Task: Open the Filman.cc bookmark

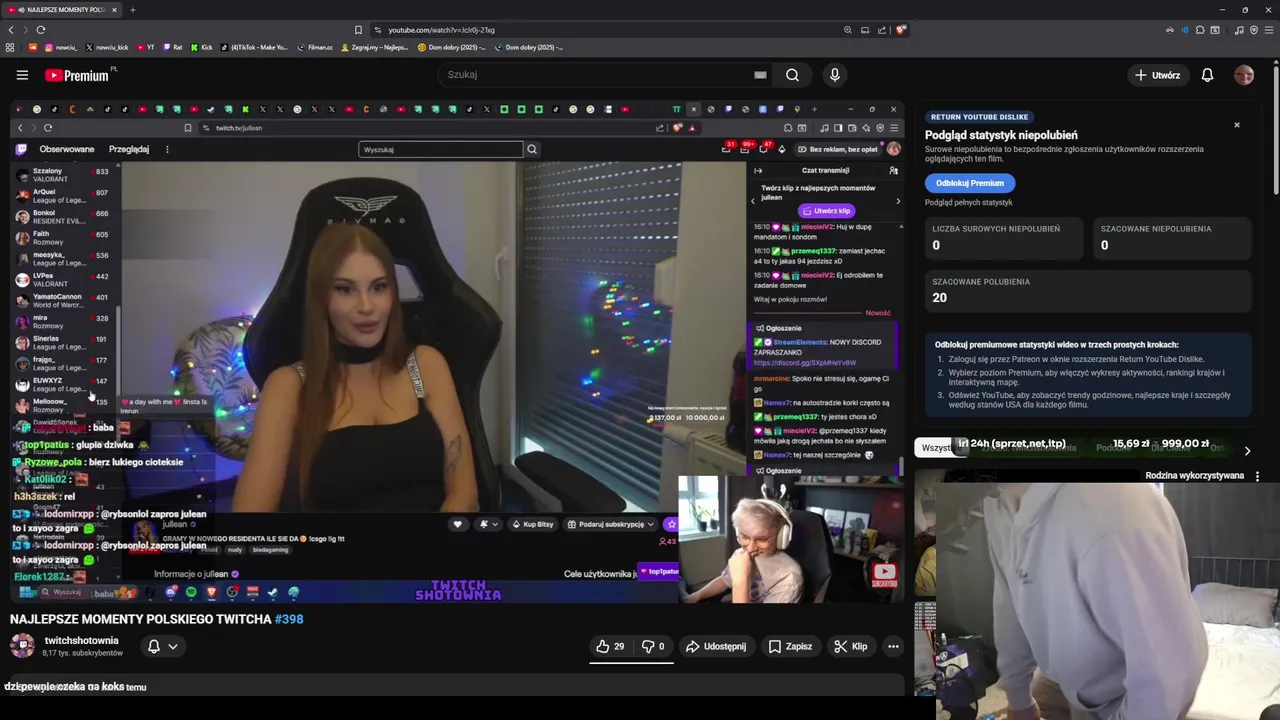Action: (315, 47)
